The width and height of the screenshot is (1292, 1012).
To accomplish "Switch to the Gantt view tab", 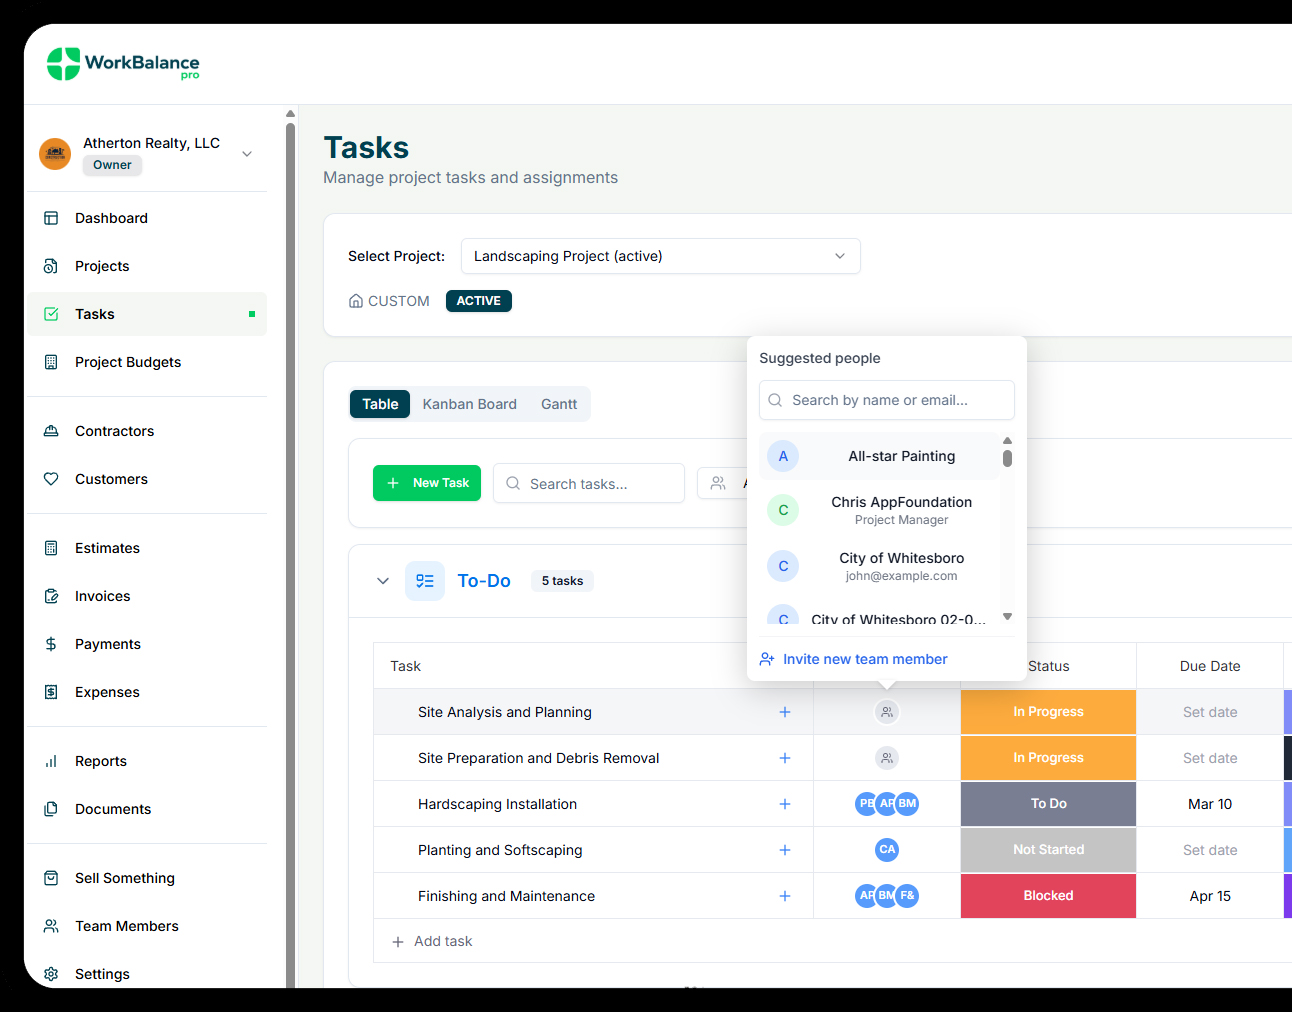I will [559, 404].
